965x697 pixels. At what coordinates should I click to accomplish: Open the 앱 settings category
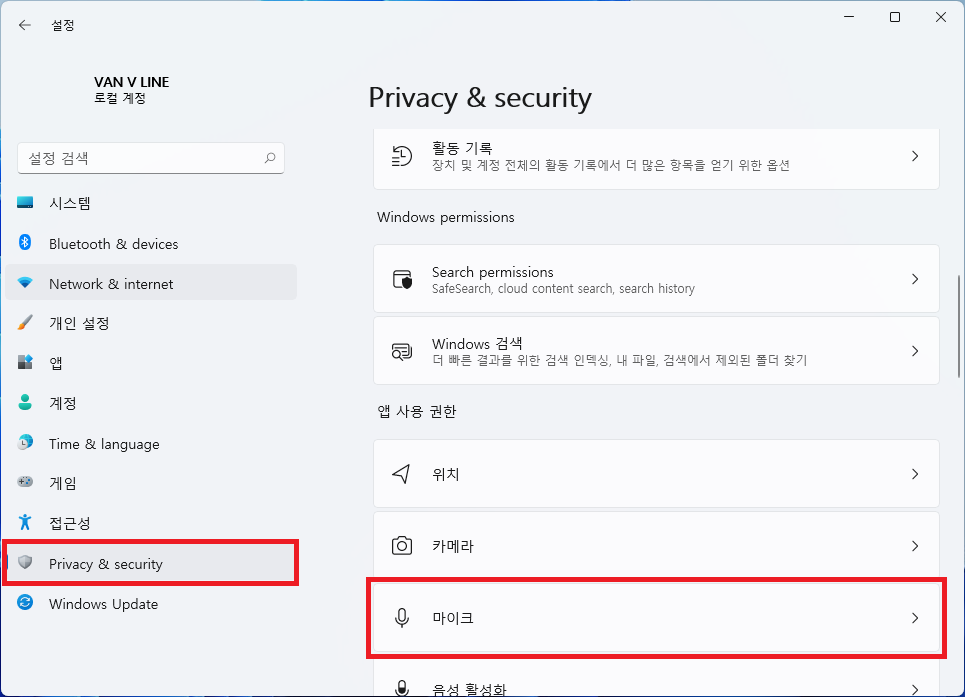coord(151,363)
